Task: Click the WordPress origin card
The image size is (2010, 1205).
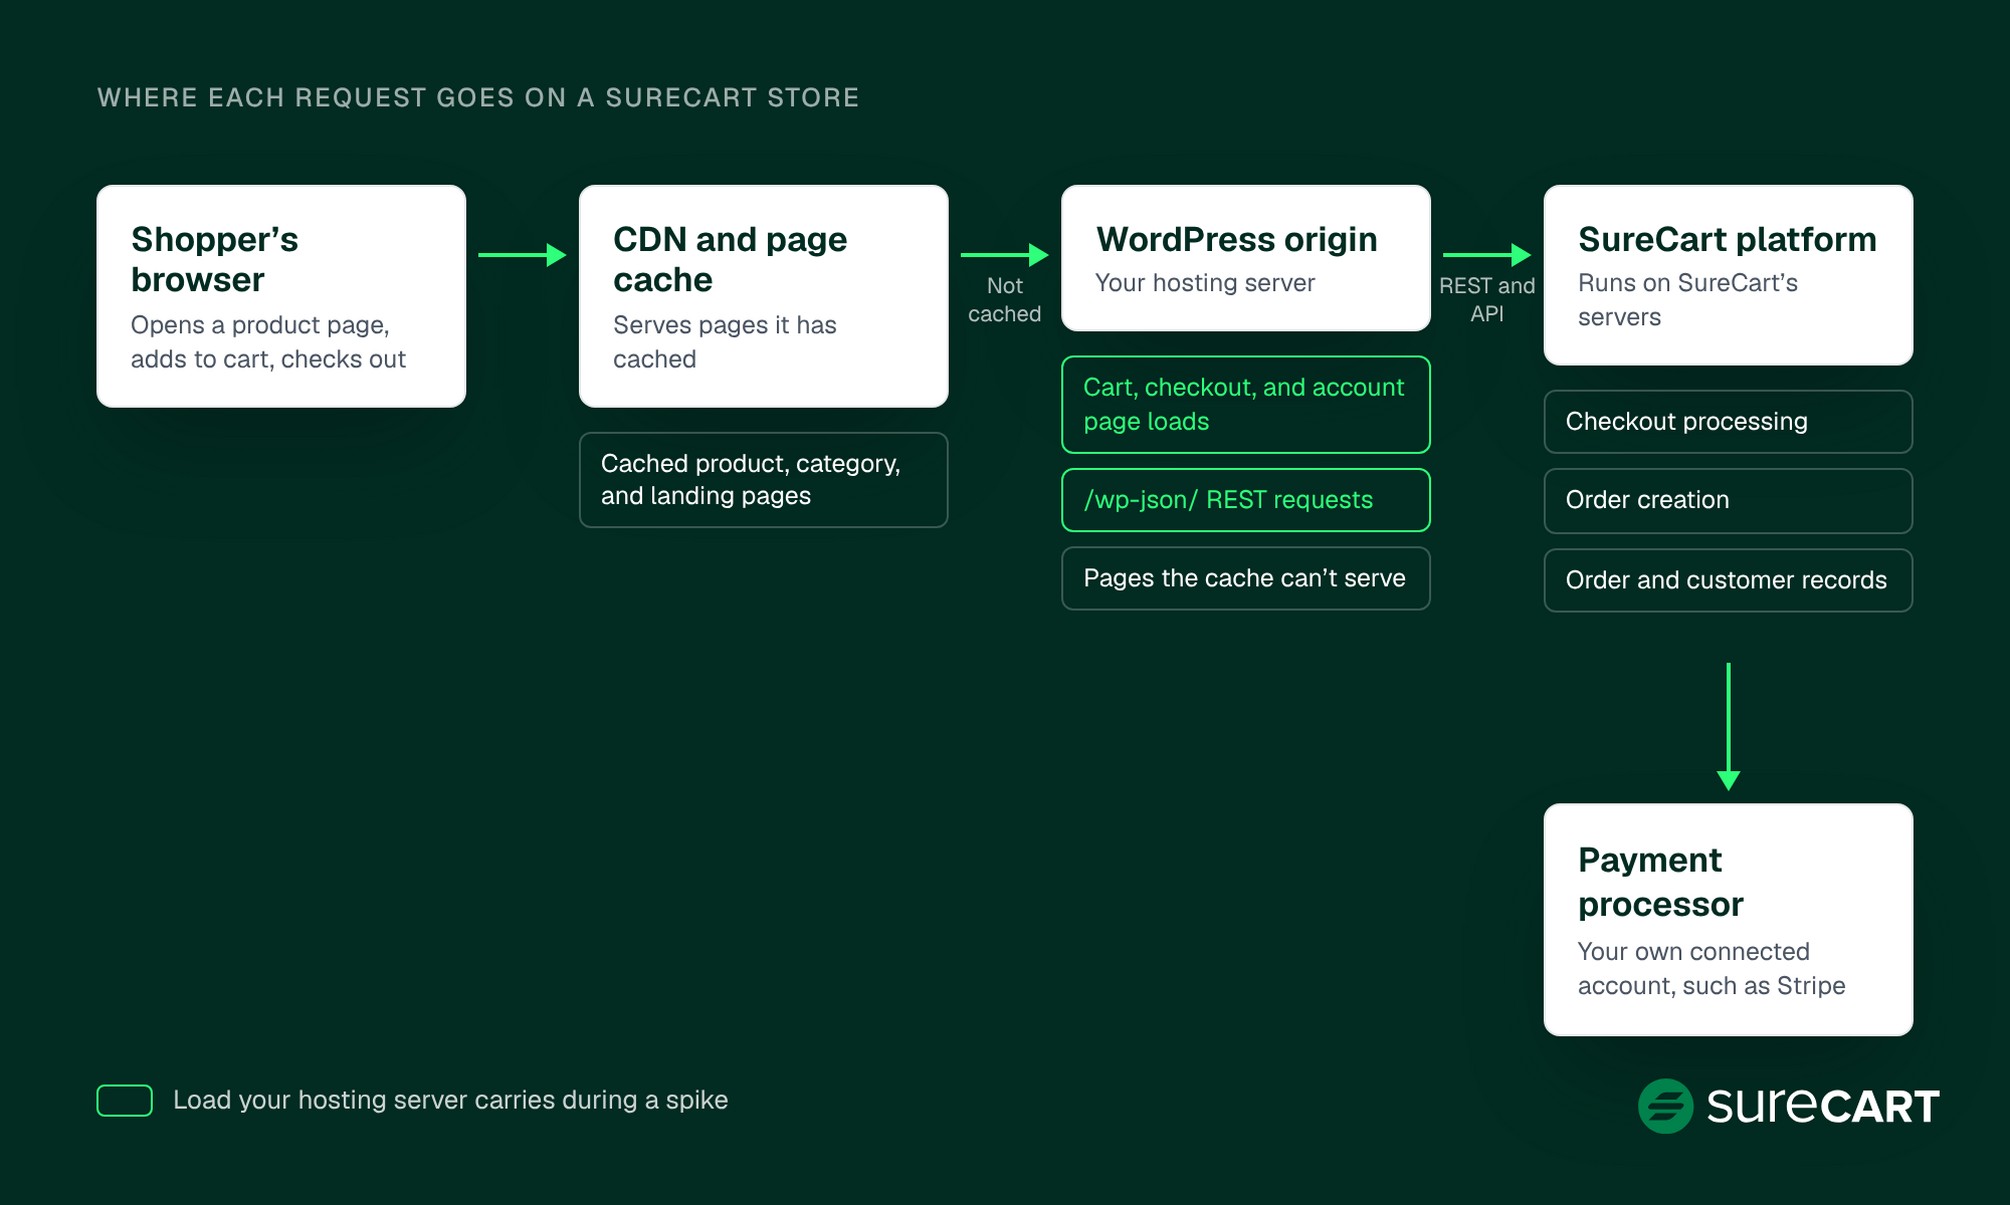Action: point(1246,258)
